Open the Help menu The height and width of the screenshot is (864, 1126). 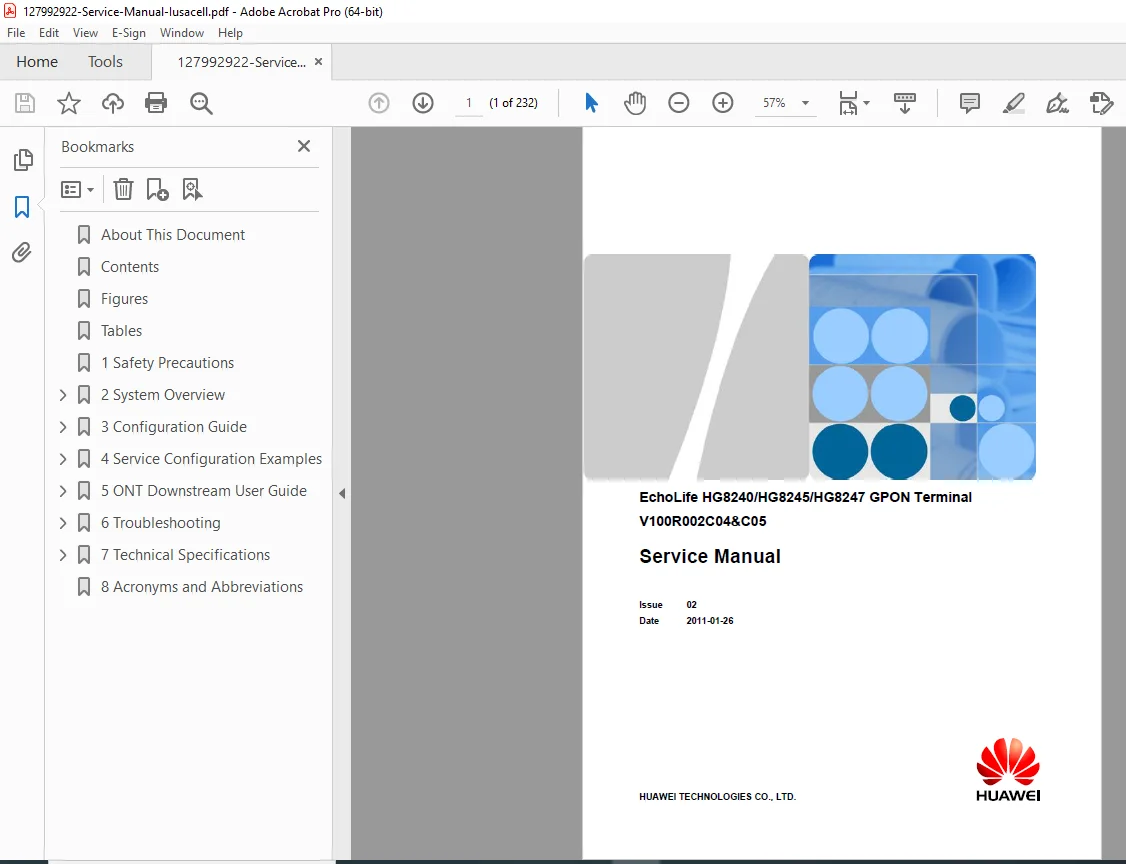point(231,33)
